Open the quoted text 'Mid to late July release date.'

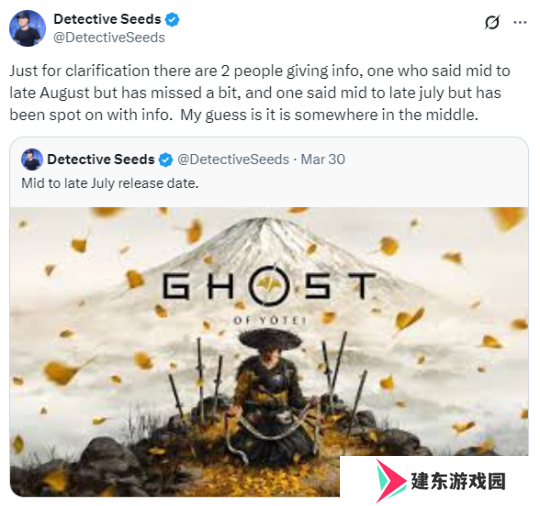[x=110, y=183]
